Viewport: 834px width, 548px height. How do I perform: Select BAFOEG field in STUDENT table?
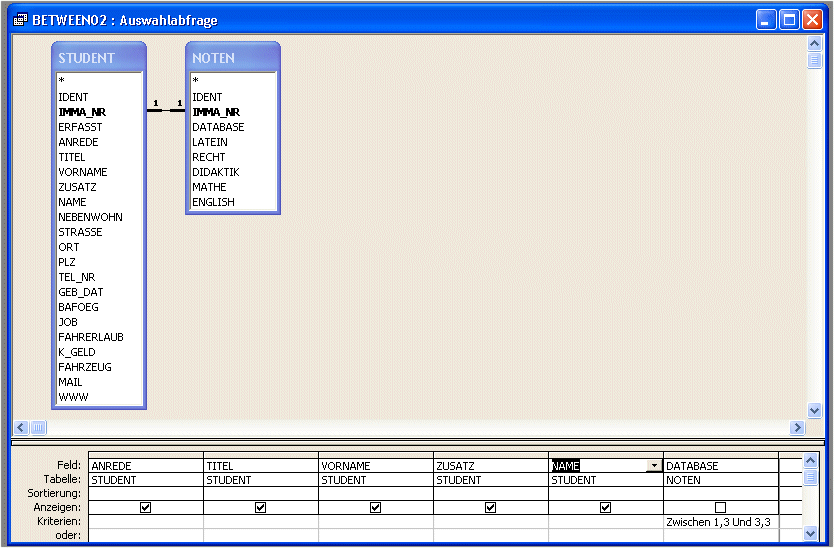(79, 307)
